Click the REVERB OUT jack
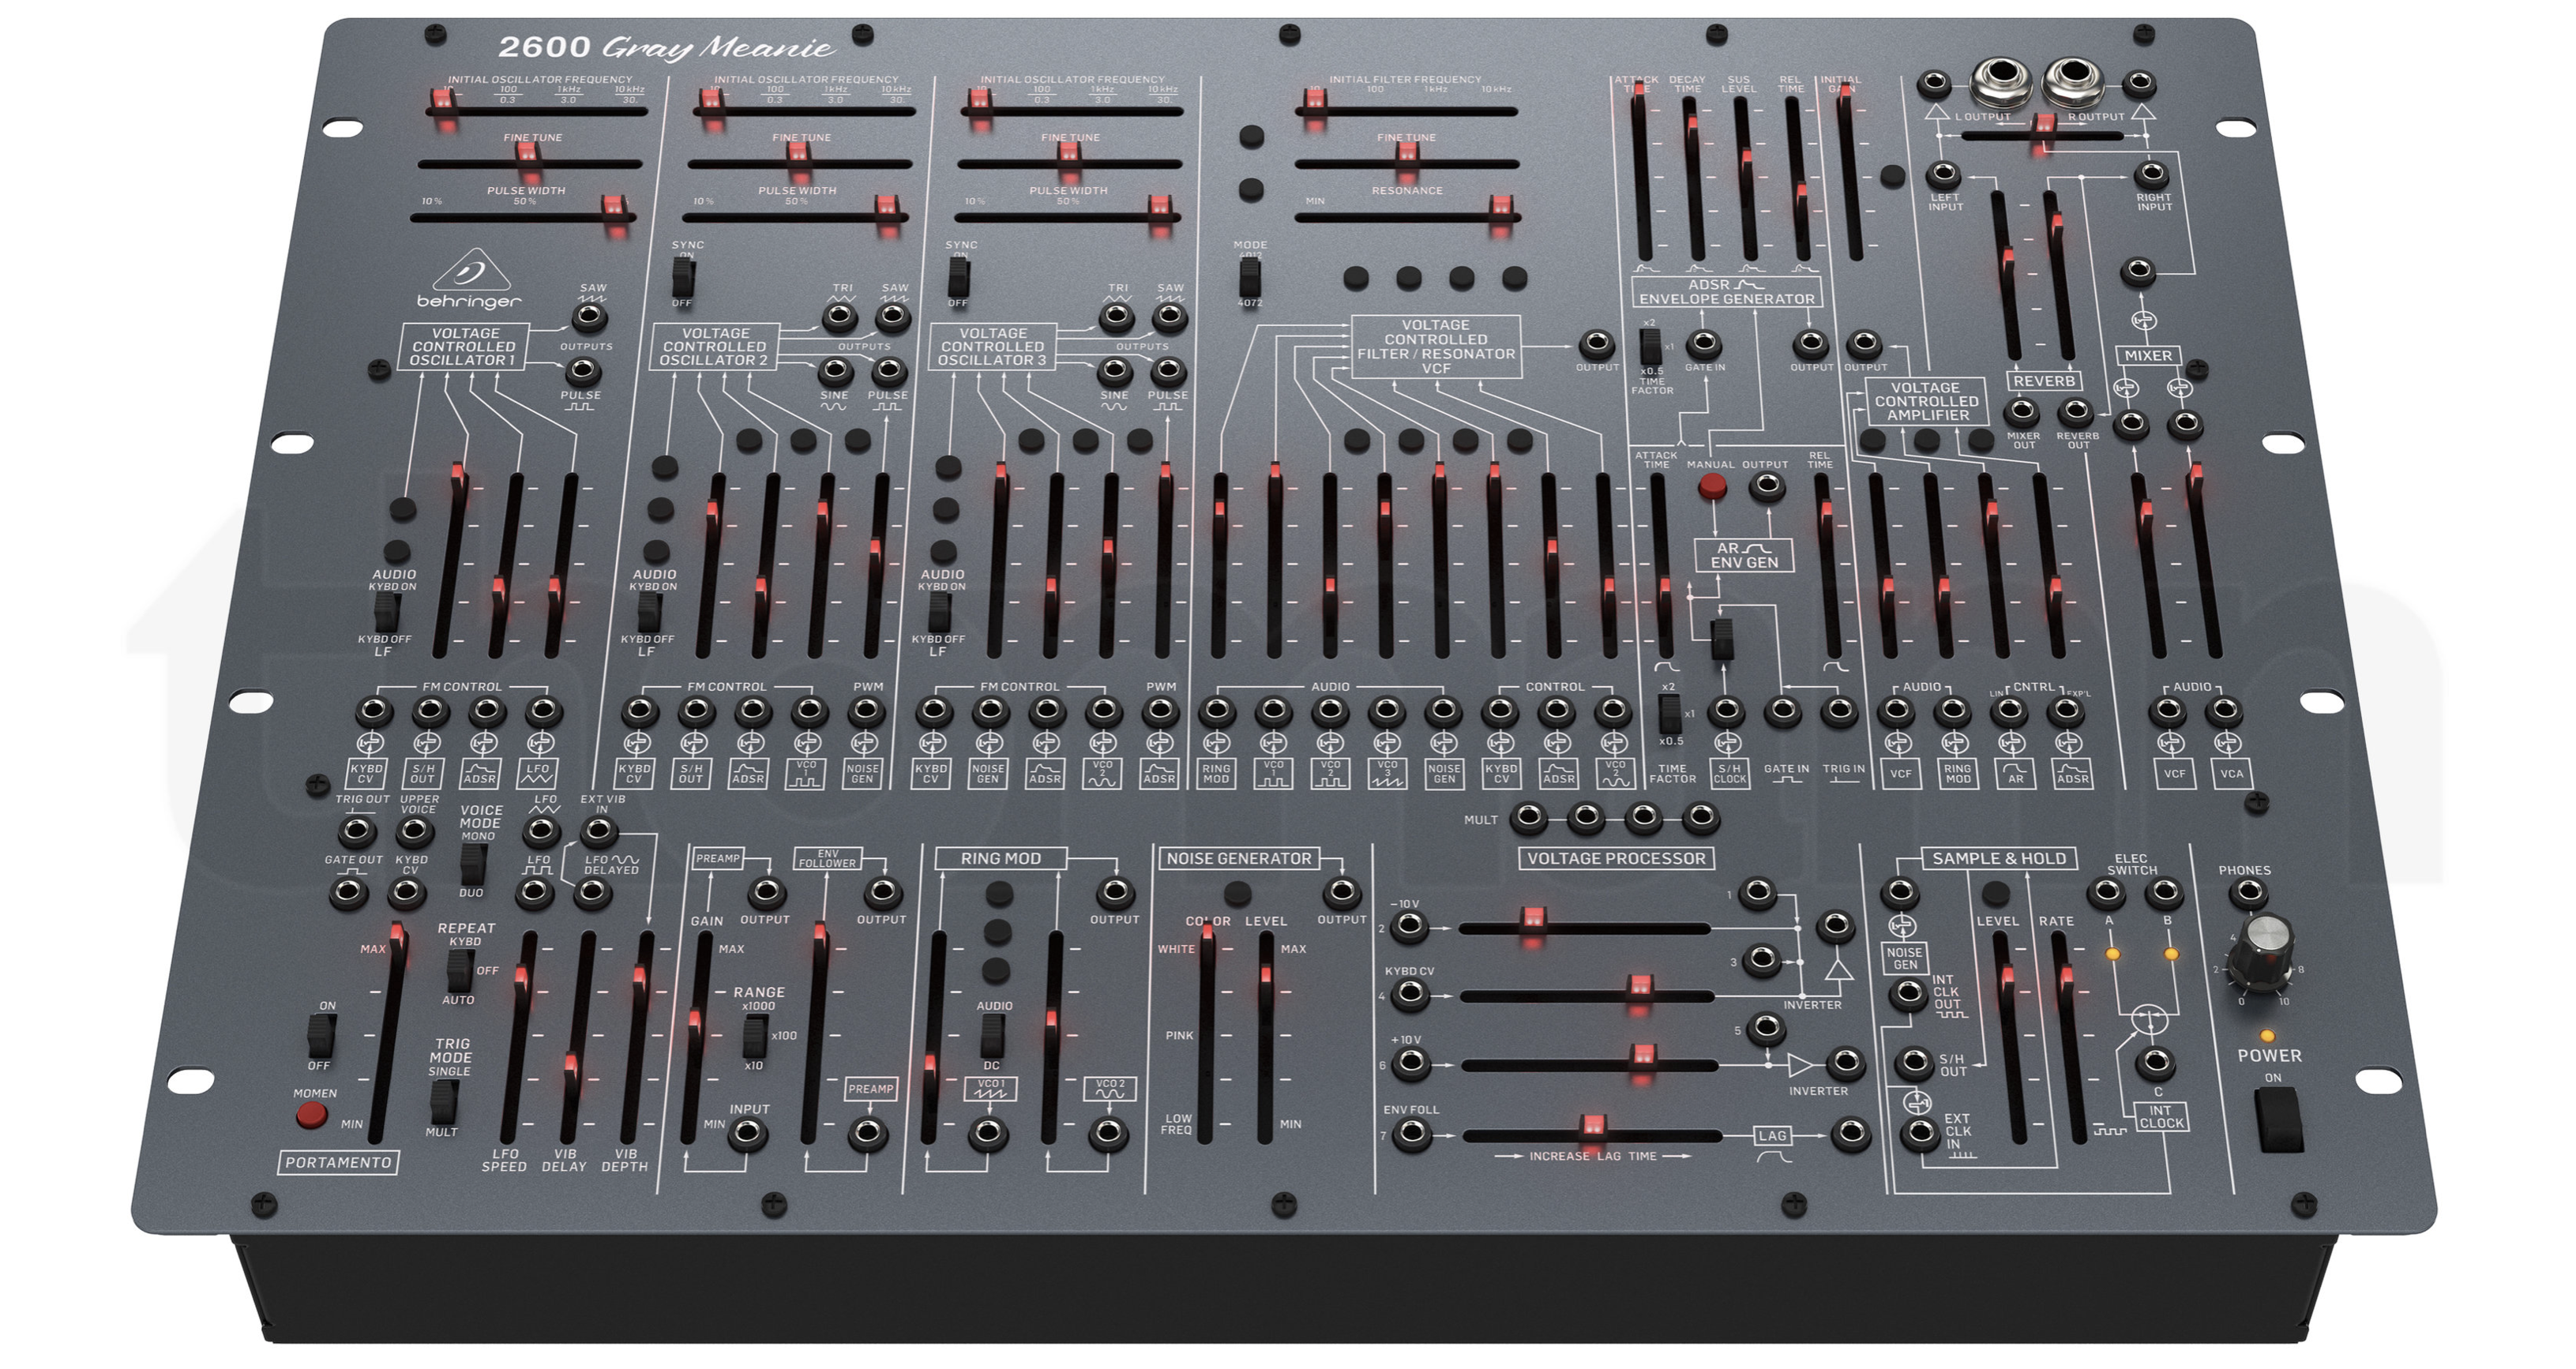 tap(2077, 411)
